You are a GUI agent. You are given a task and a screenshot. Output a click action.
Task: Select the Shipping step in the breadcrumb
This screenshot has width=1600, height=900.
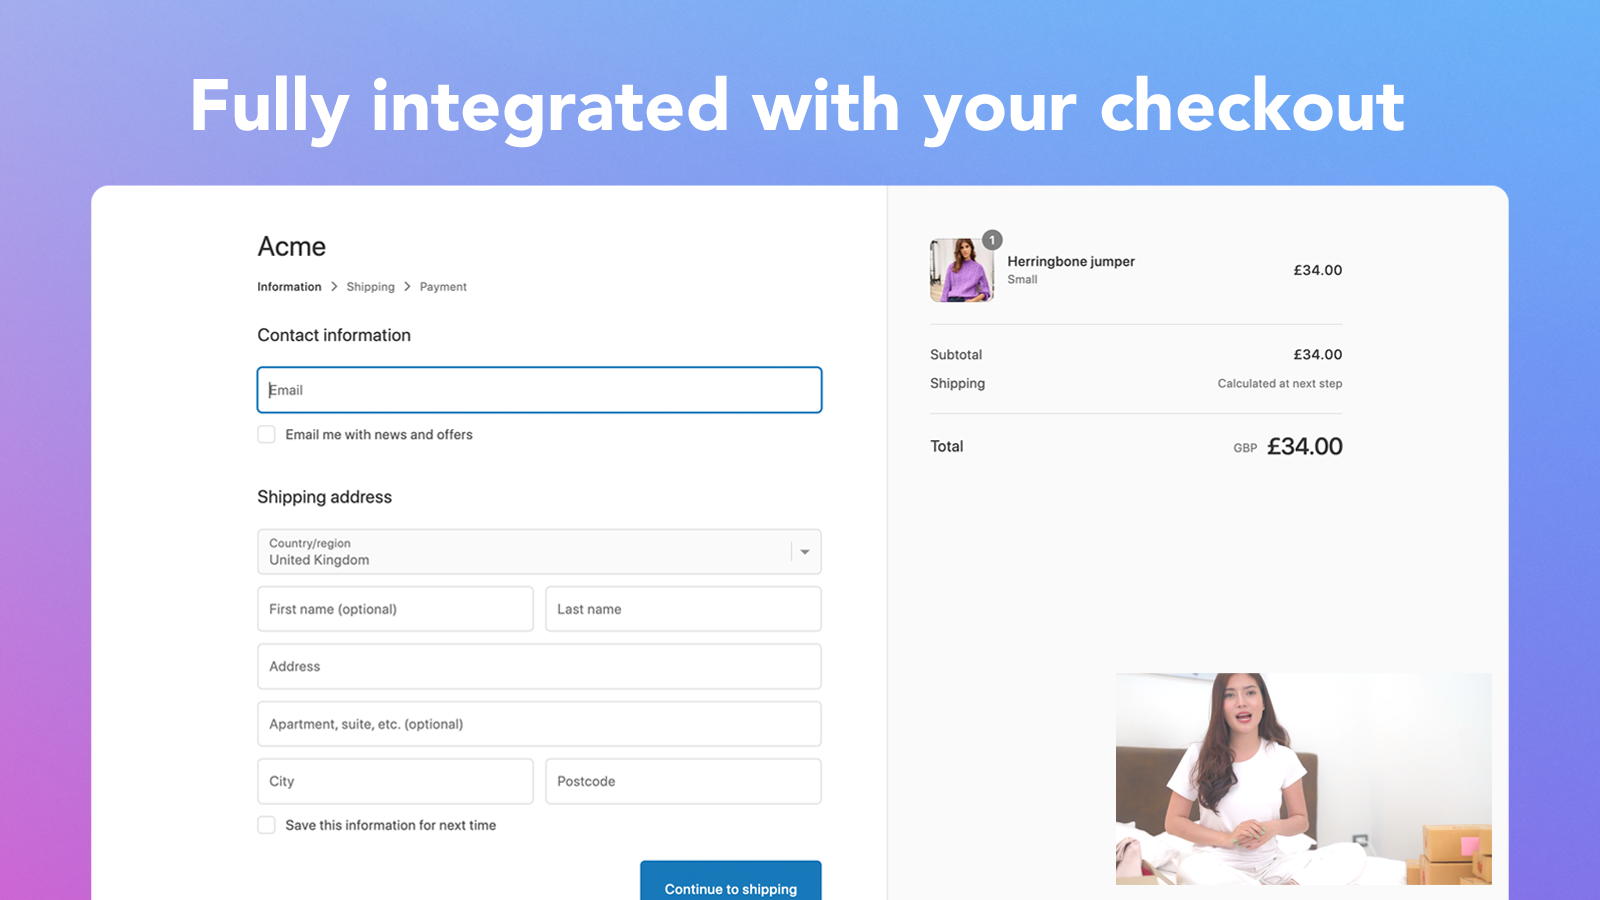(370, 286)
